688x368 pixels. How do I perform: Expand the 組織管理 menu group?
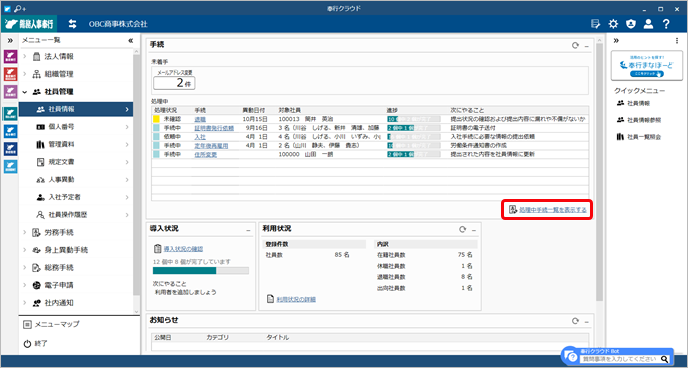pos(25,74)
